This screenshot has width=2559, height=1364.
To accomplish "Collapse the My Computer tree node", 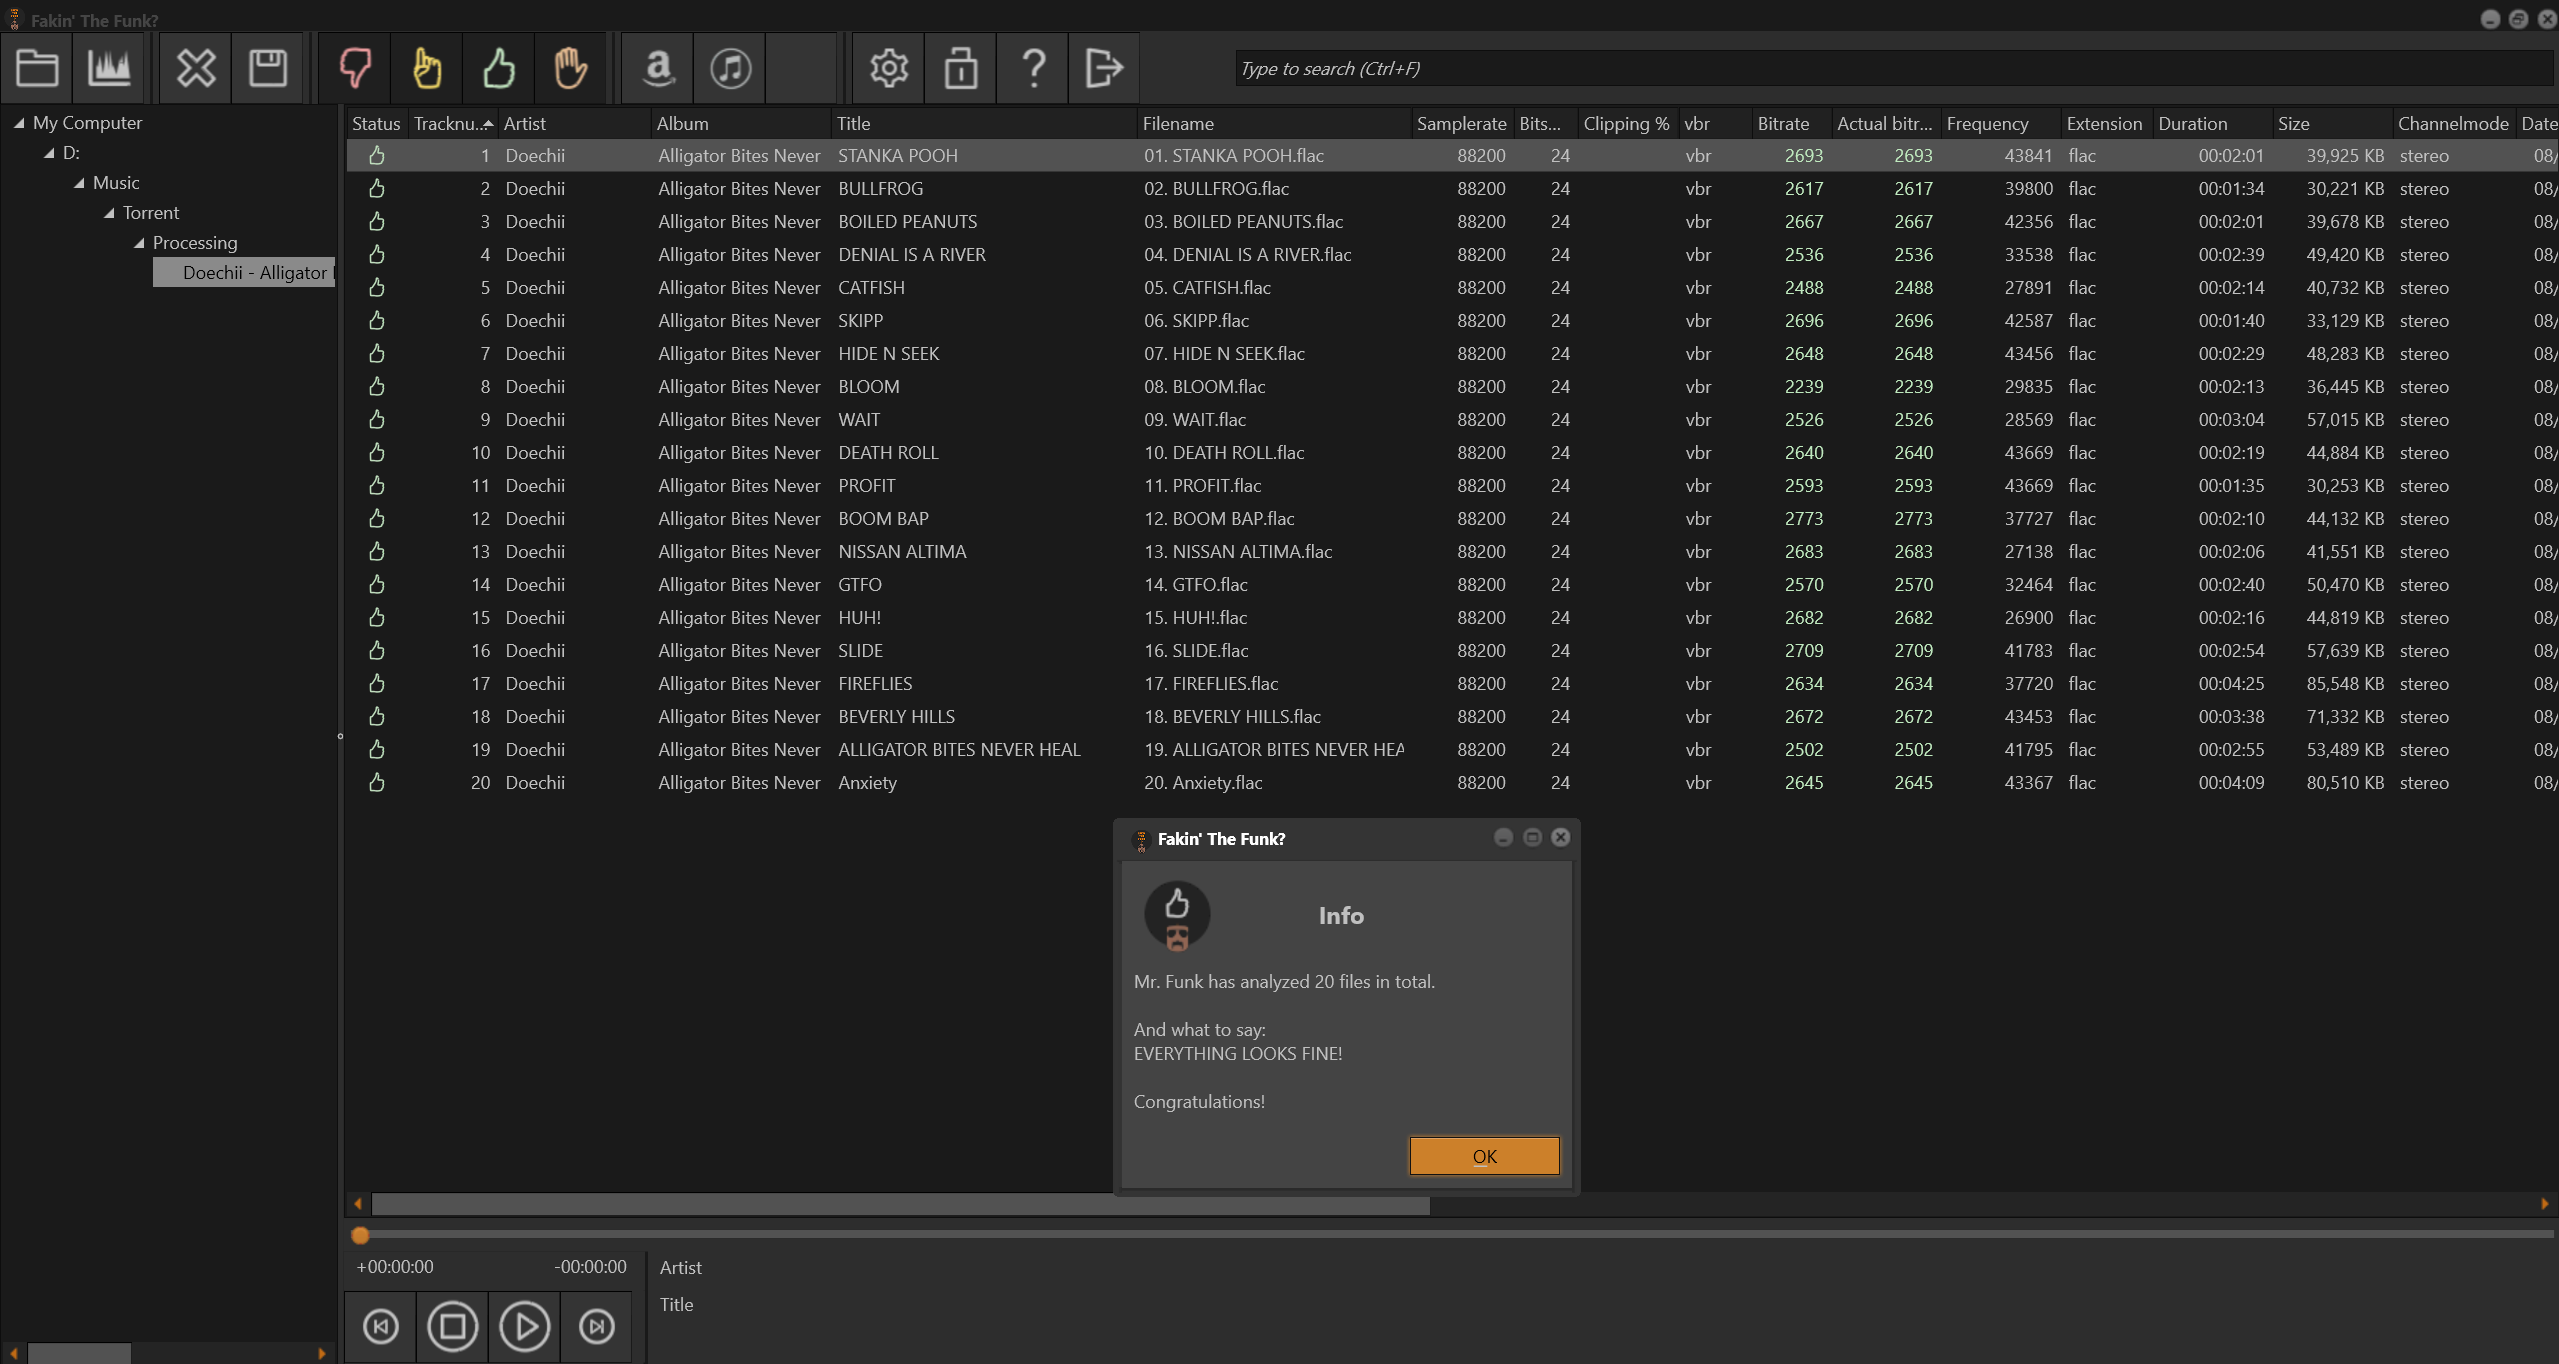I will pyautogui.click(x=19, y=123).
